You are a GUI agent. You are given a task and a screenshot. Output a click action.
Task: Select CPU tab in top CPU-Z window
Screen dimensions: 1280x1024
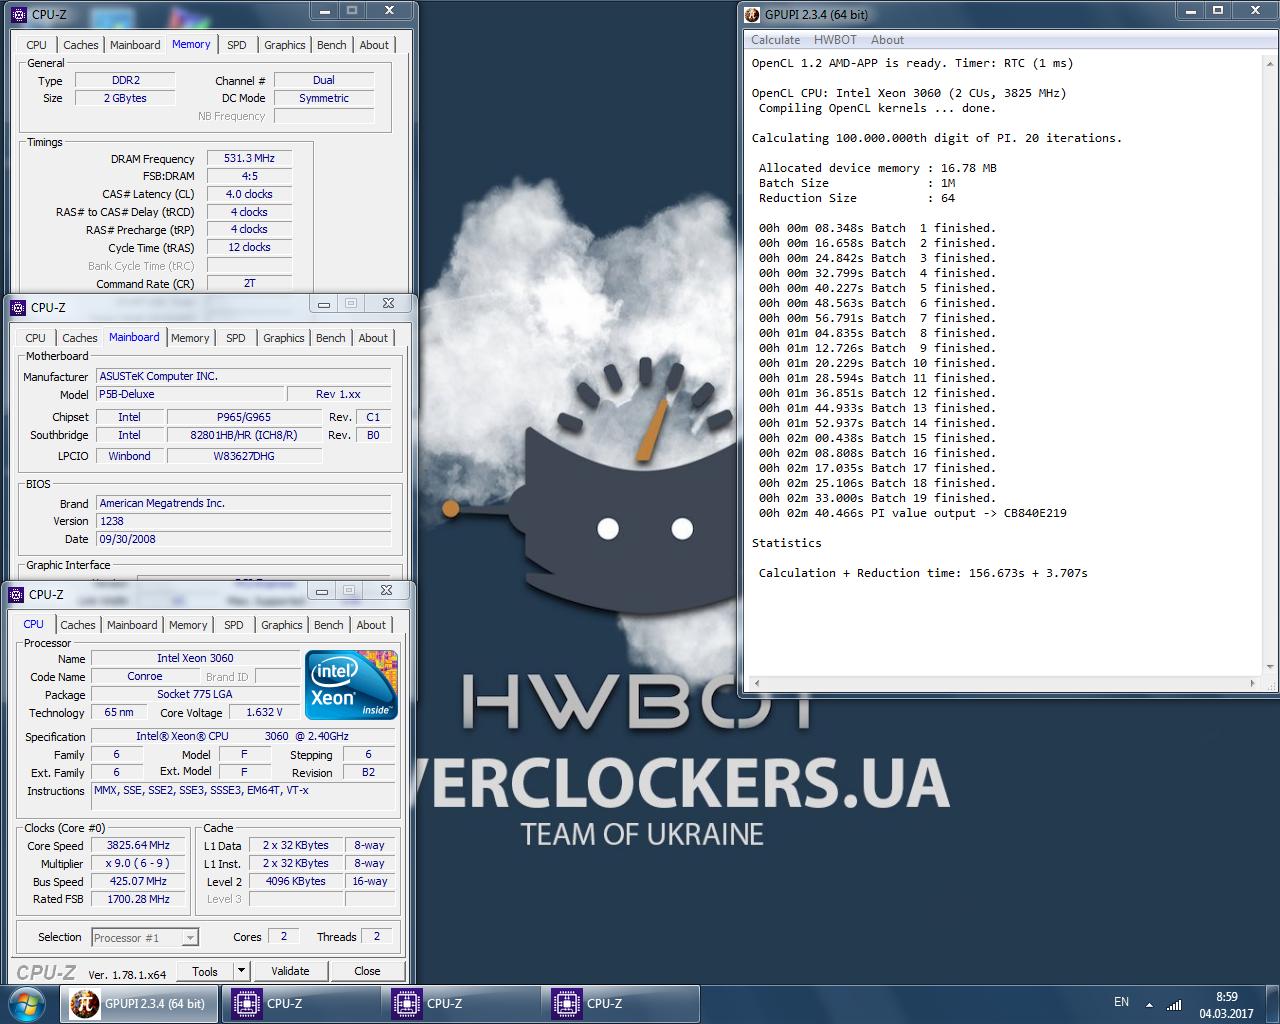point(36,45)
